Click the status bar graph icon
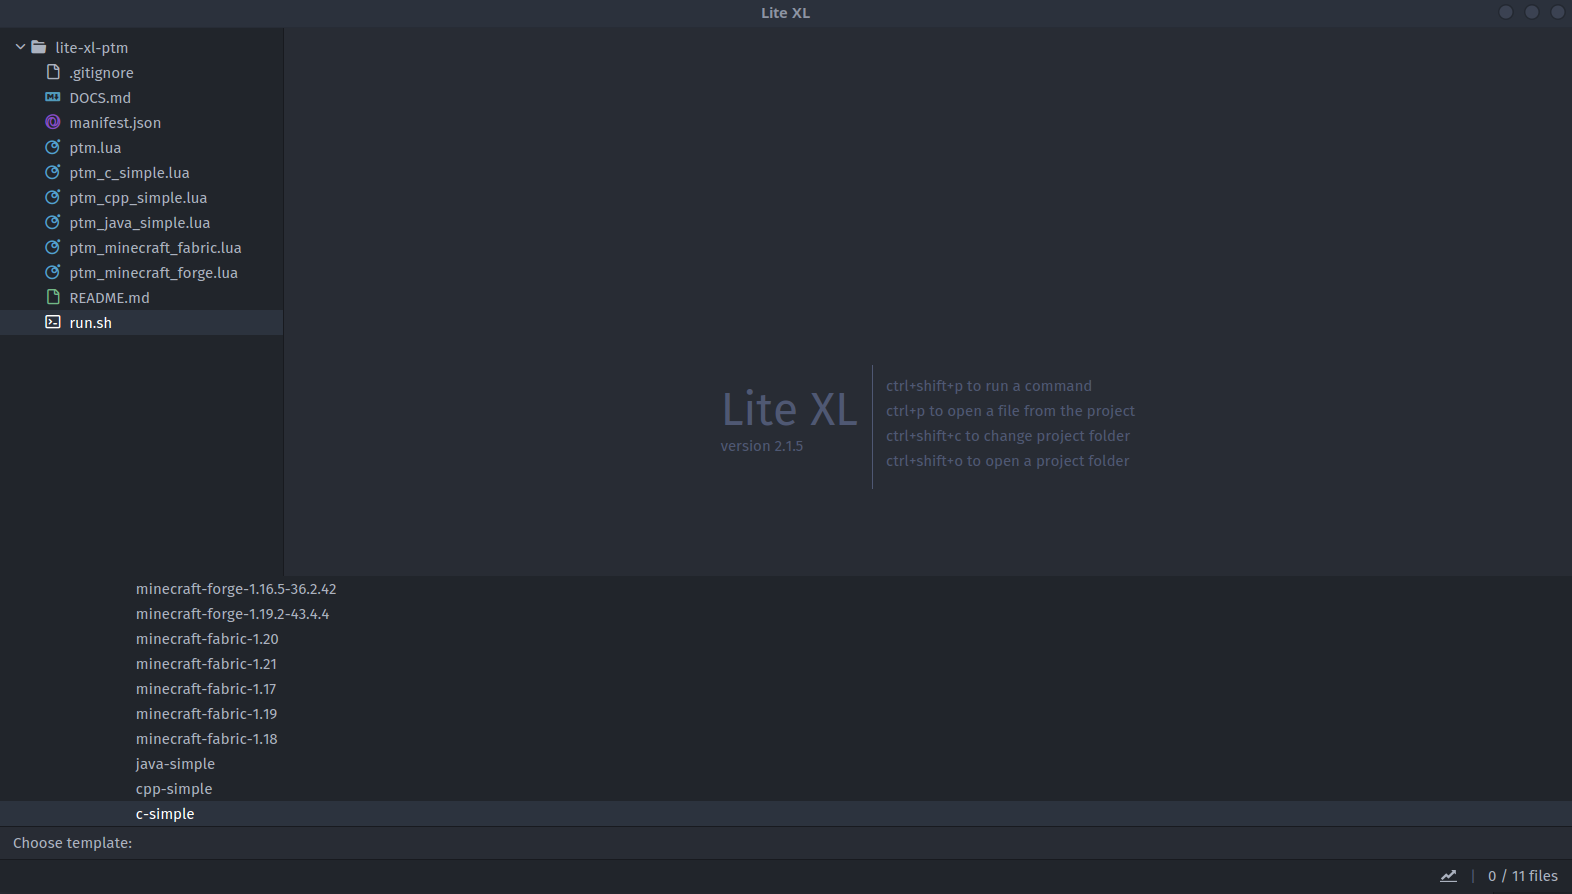 click(1448, 876)
